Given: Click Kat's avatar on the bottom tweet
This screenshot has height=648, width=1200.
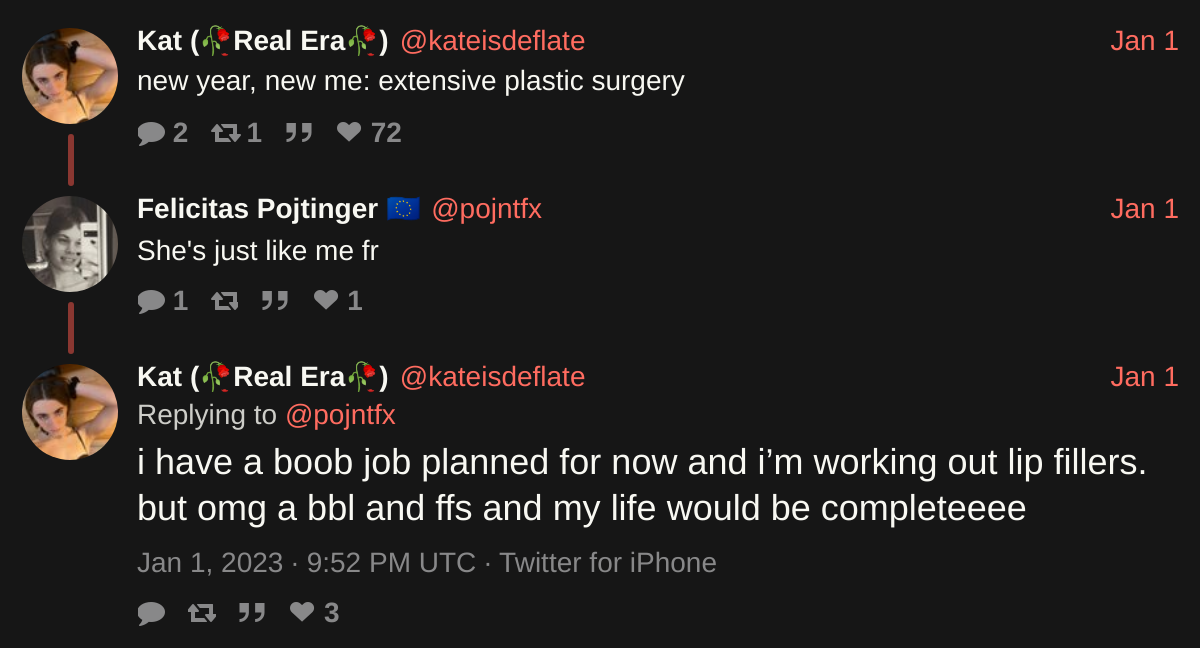Looking at the screenshot, I should click(70, 412).
